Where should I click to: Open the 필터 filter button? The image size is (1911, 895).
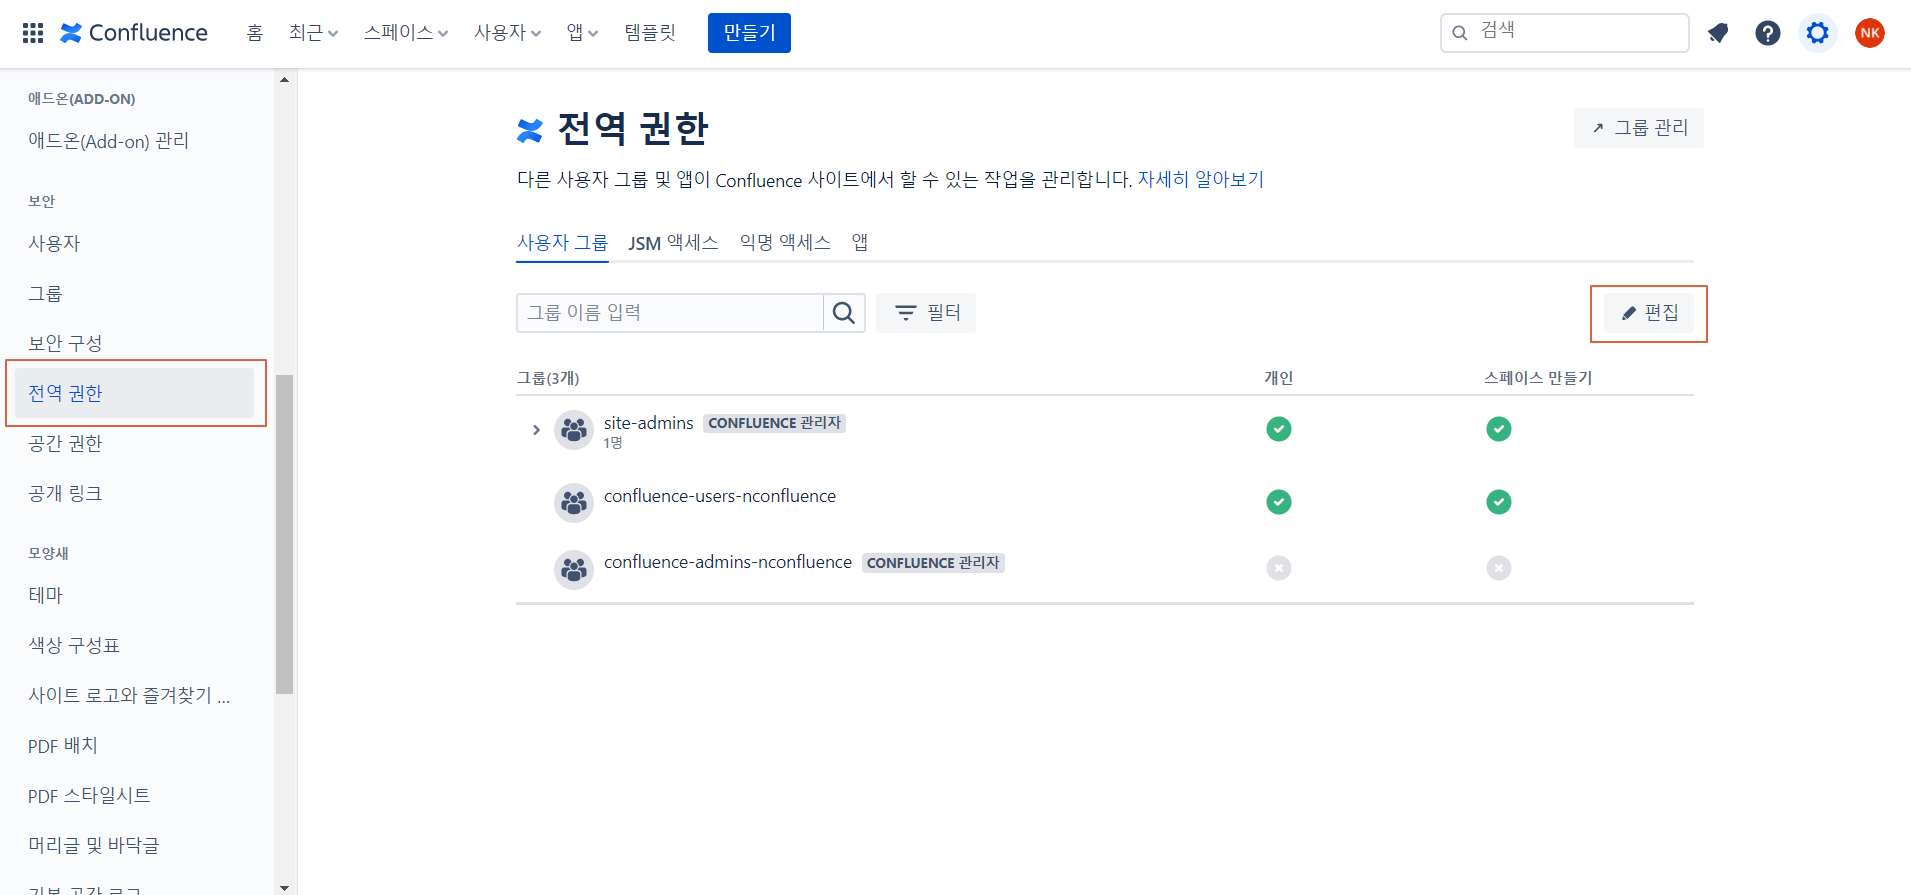pos(926,313)
